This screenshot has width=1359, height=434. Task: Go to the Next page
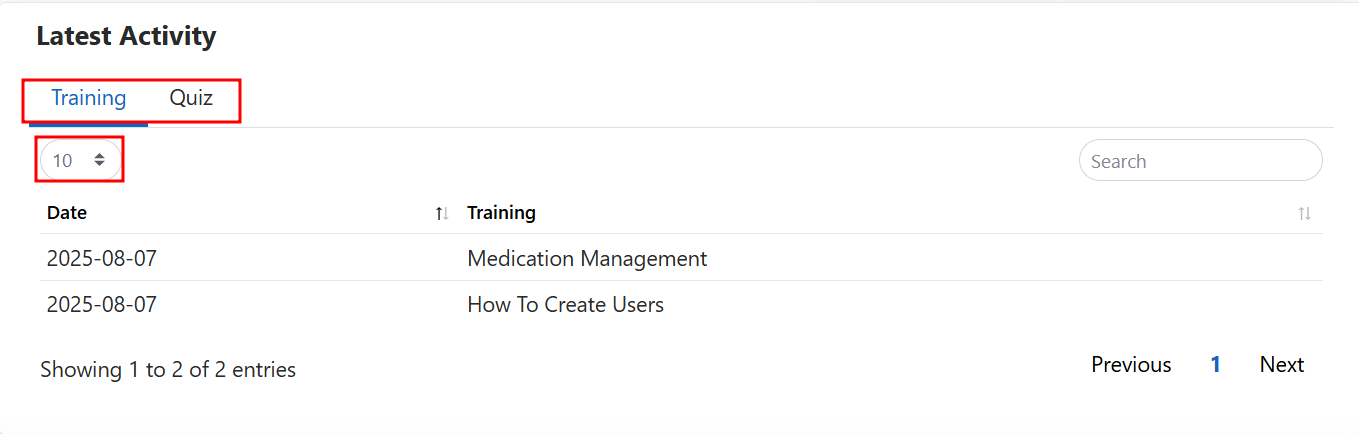tap(1281, 365)
